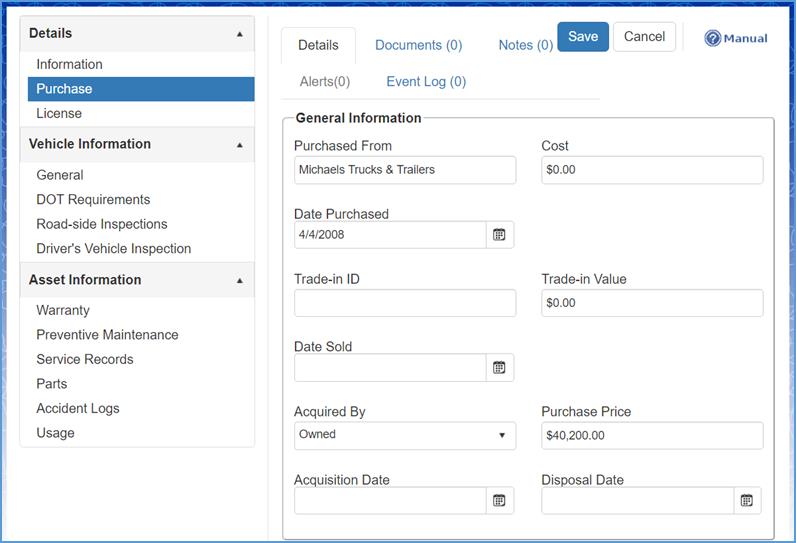Select License in the sidebar
796x543 pixels.
pos(59,114)
